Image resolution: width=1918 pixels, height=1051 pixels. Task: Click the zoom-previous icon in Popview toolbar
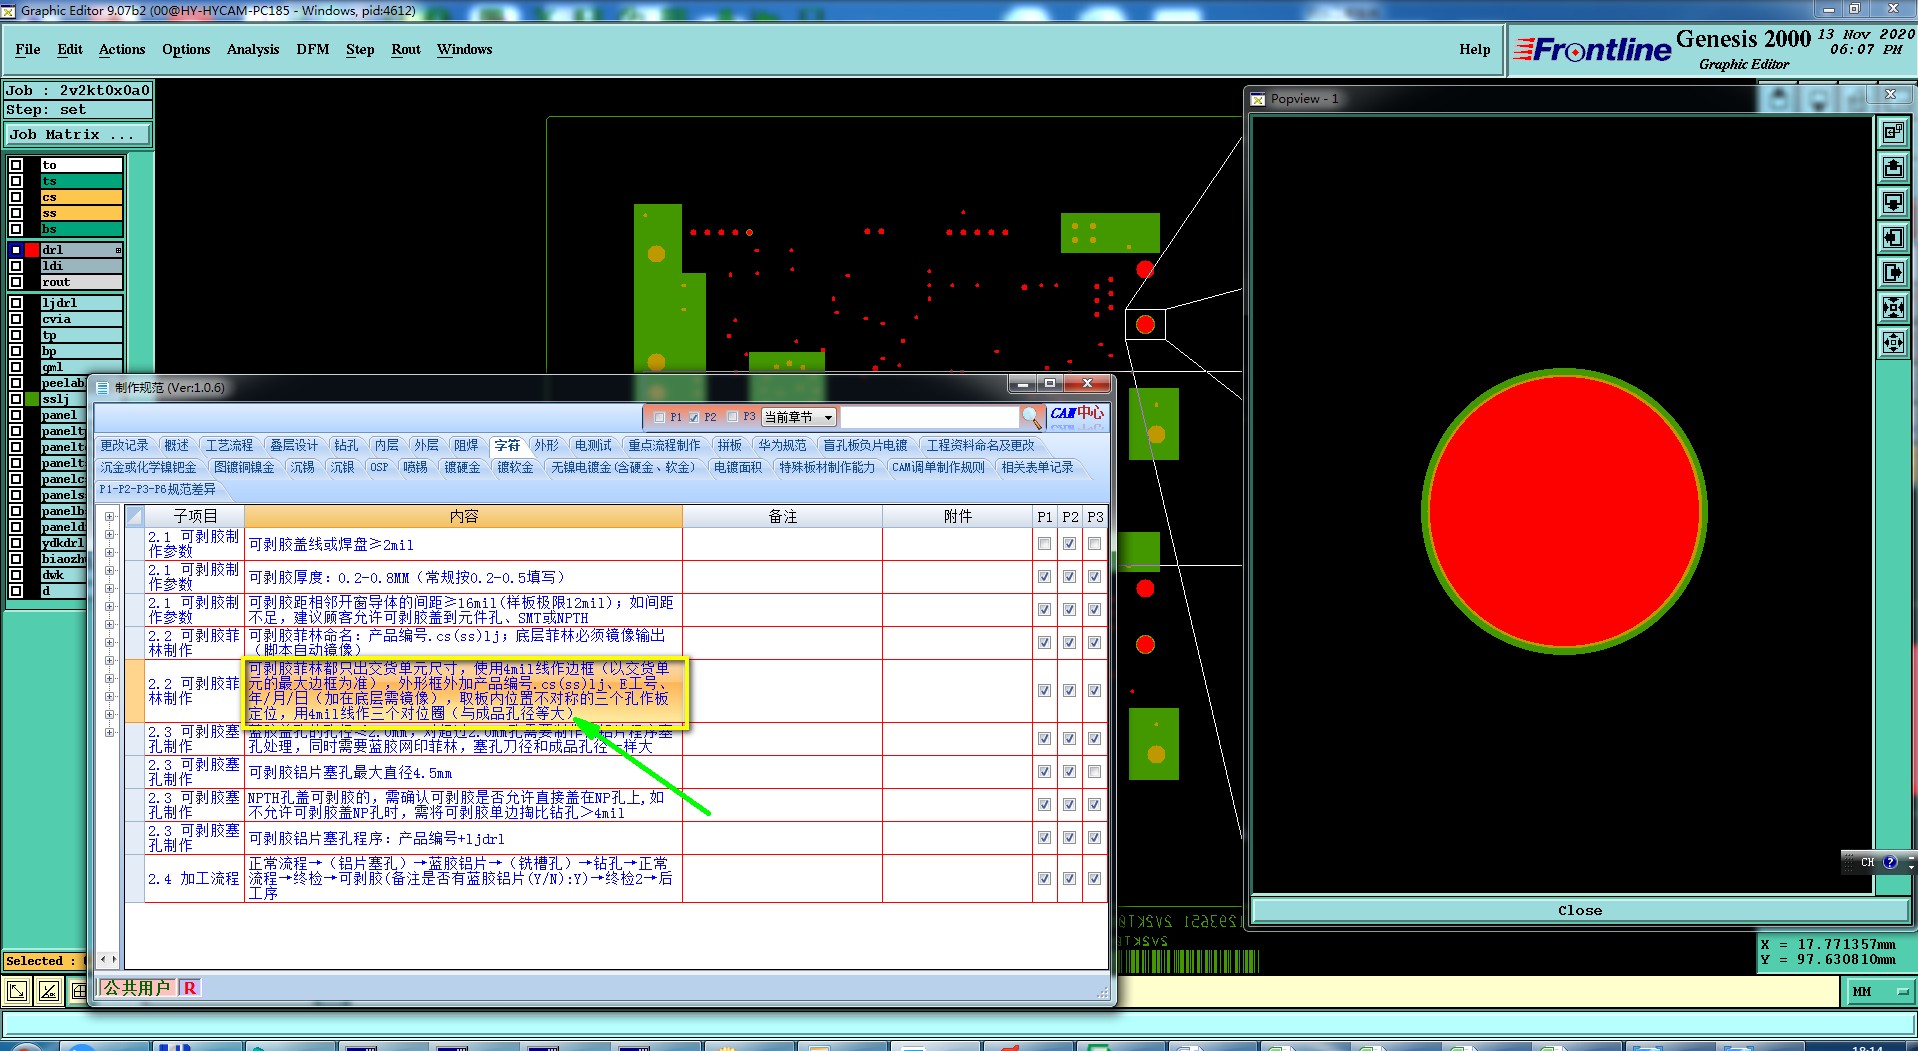[1893, 132]
